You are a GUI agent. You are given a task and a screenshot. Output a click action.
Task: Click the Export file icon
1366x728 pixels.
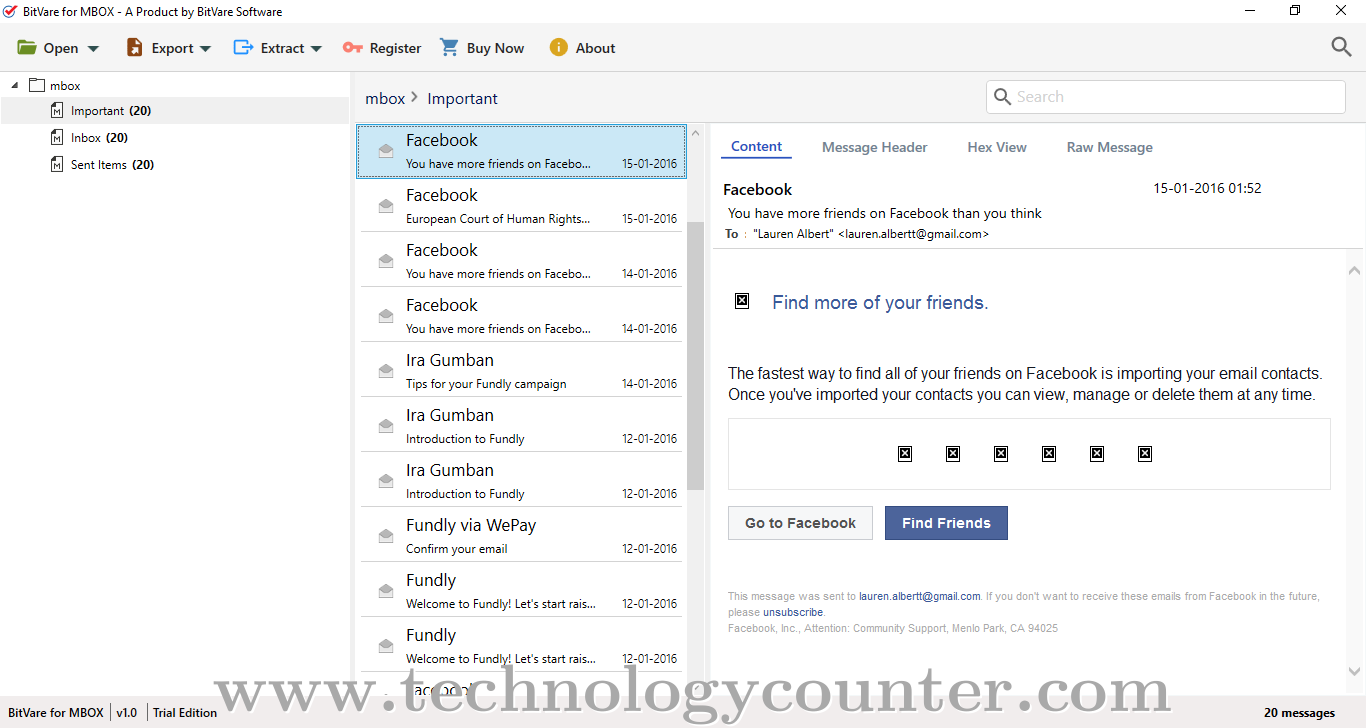tap(134, 47)
